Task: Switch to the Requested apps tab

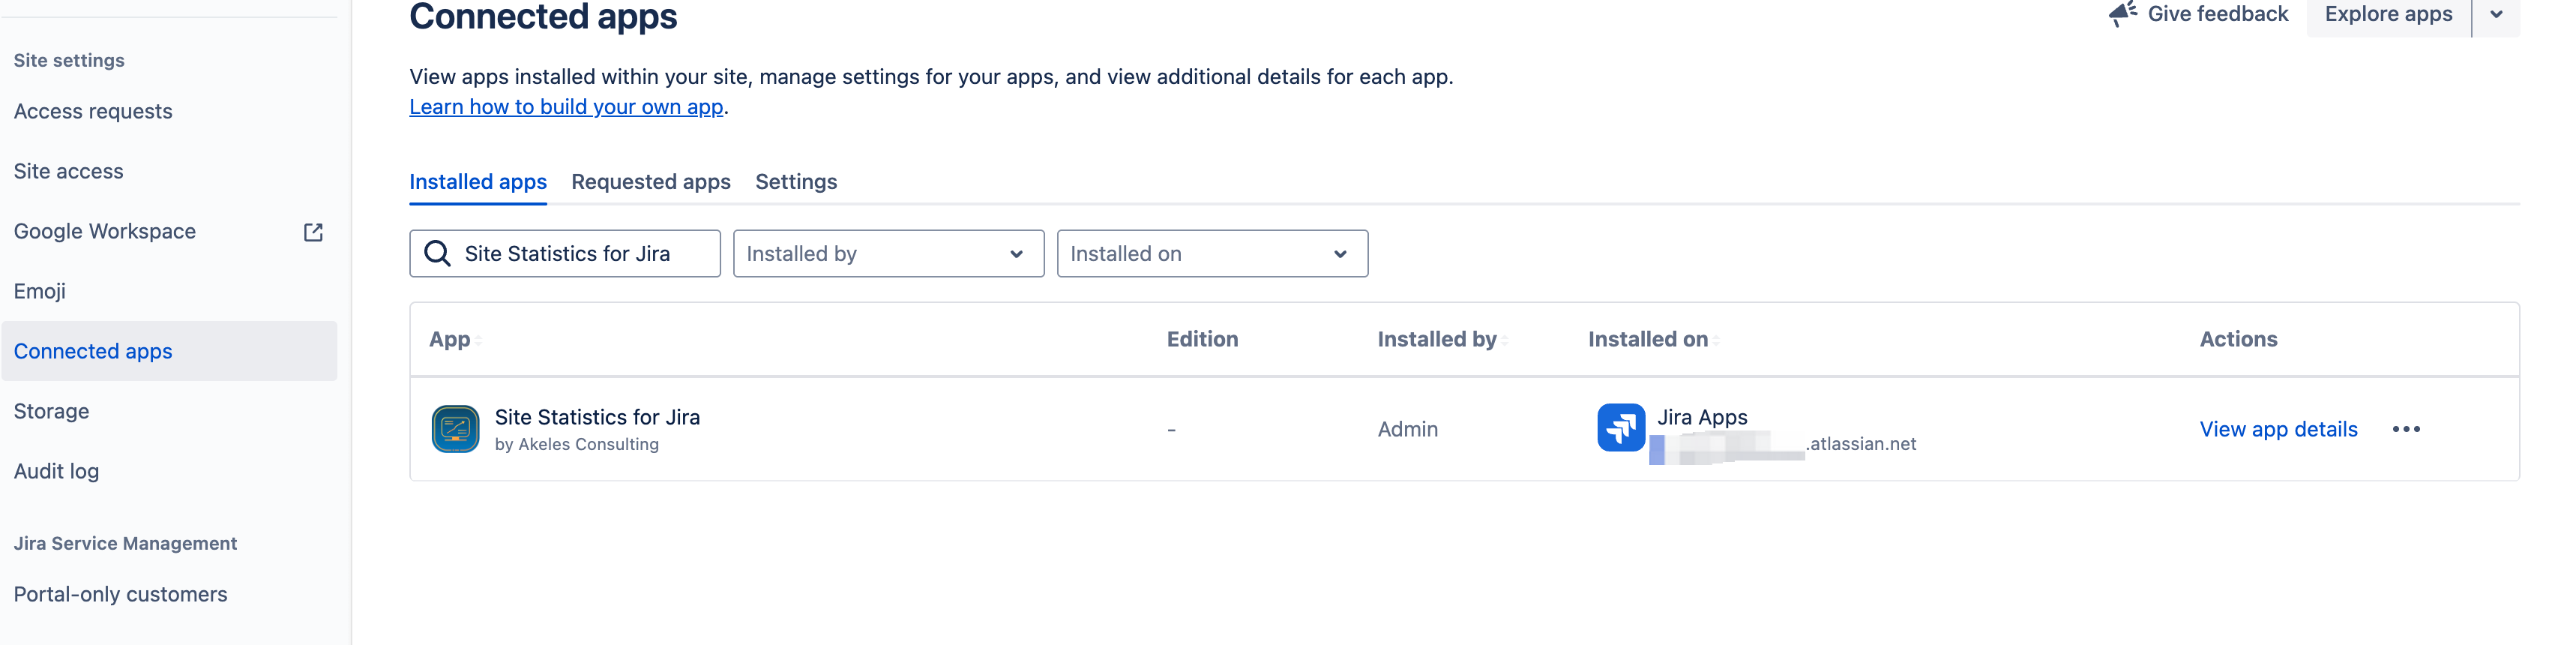Action: click(650, 182)
